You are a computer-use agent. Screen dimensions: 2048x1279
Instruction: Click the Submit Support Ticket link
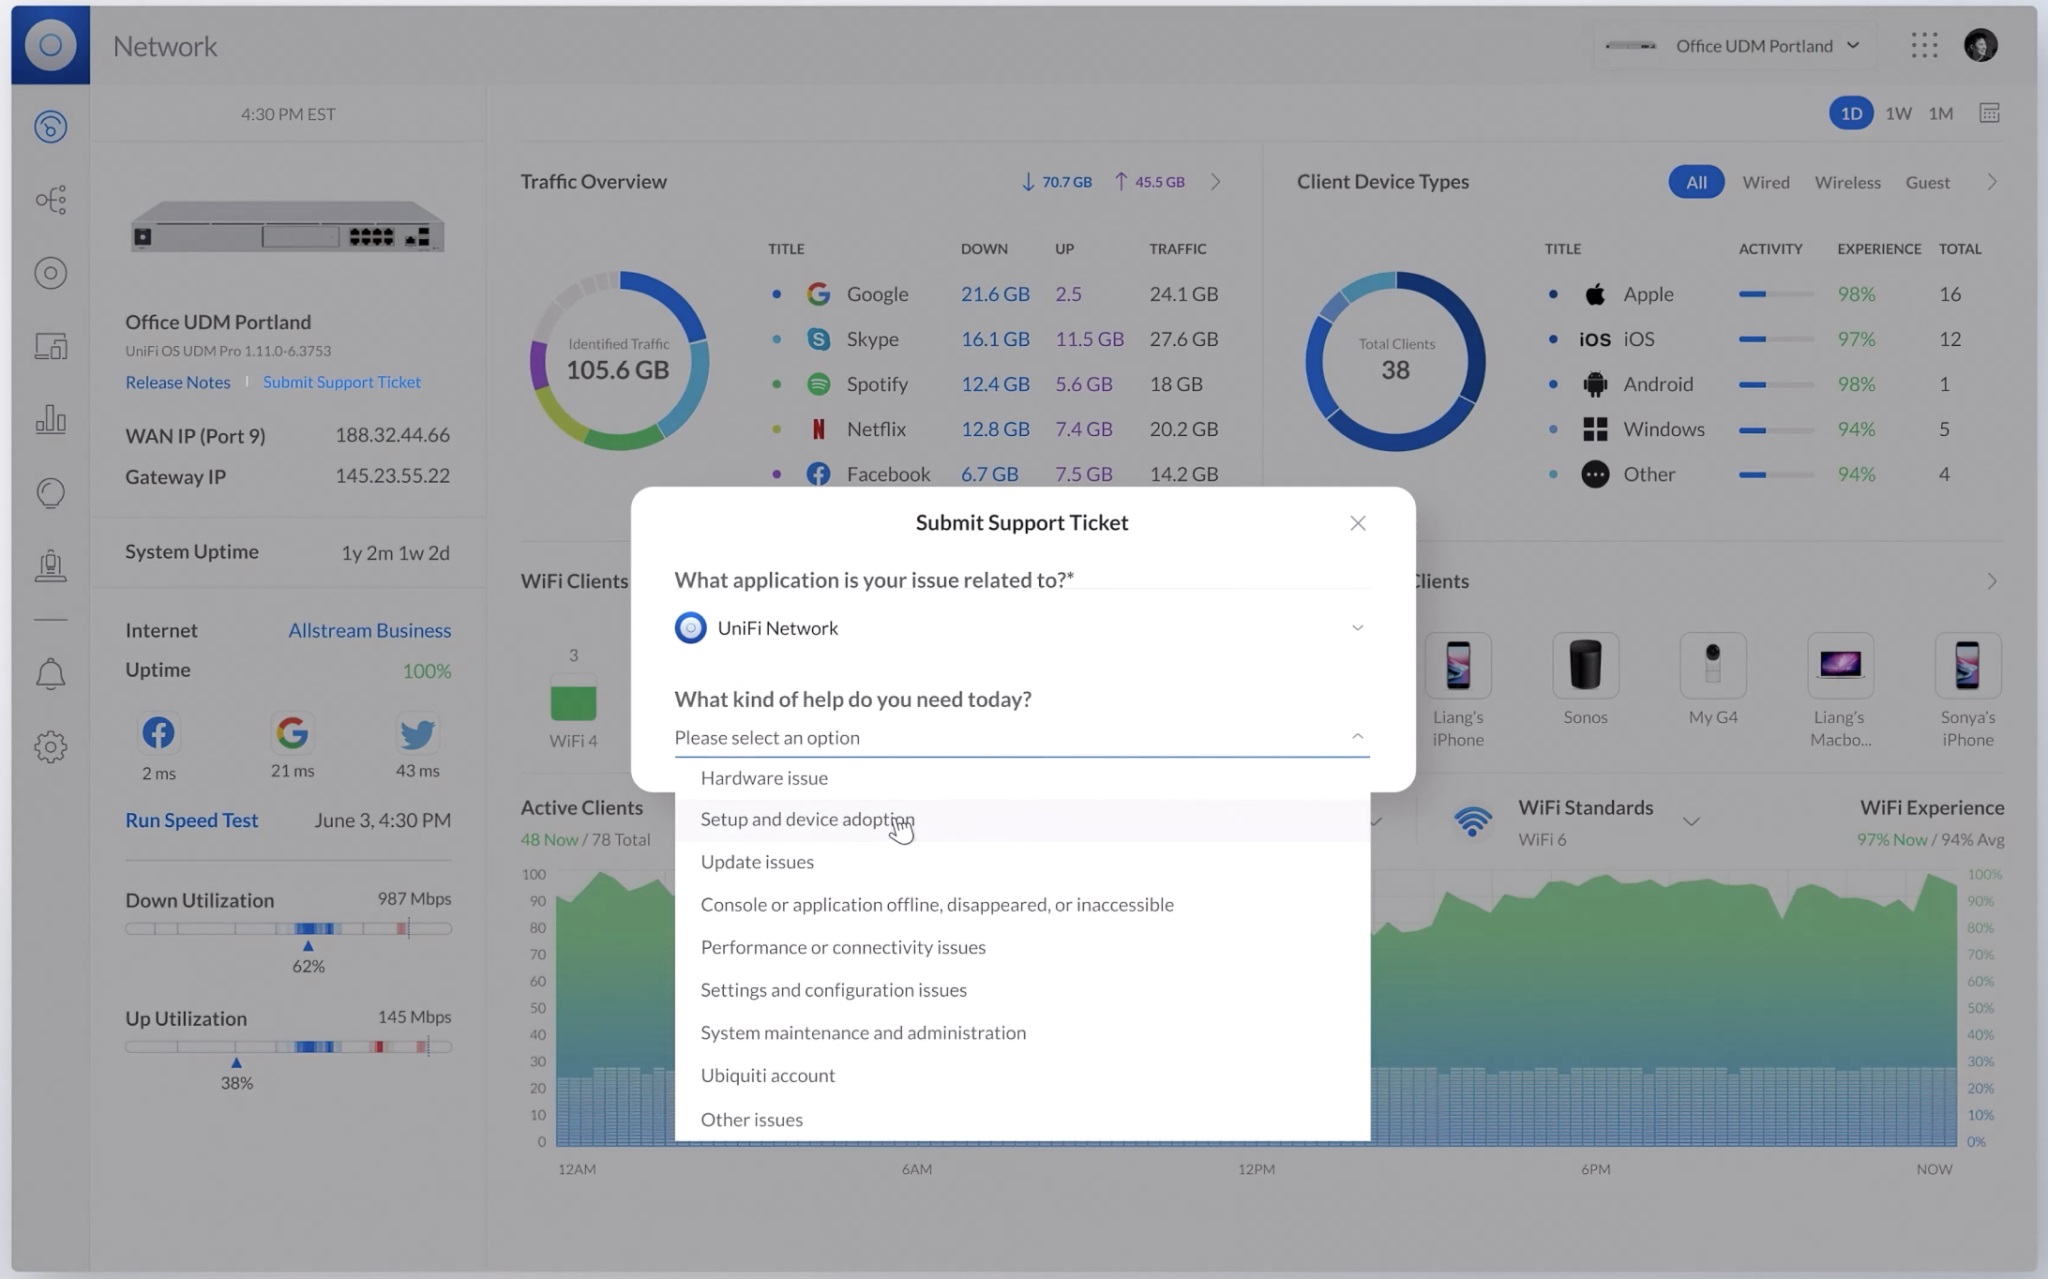(342, 382)
